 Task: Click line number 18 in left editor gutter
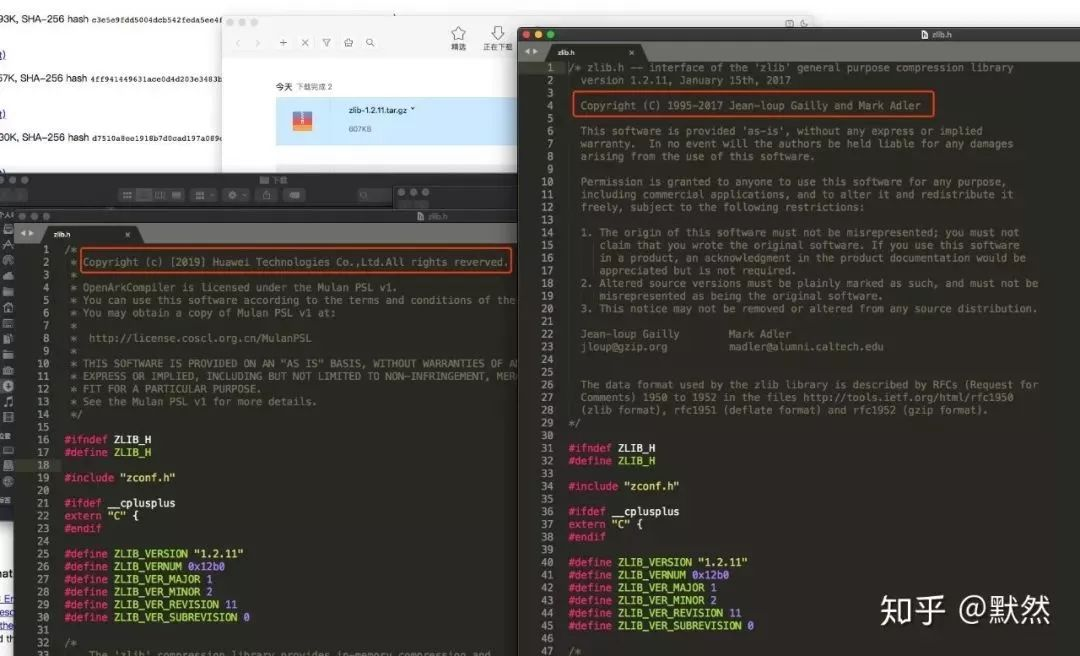point(43,465)
